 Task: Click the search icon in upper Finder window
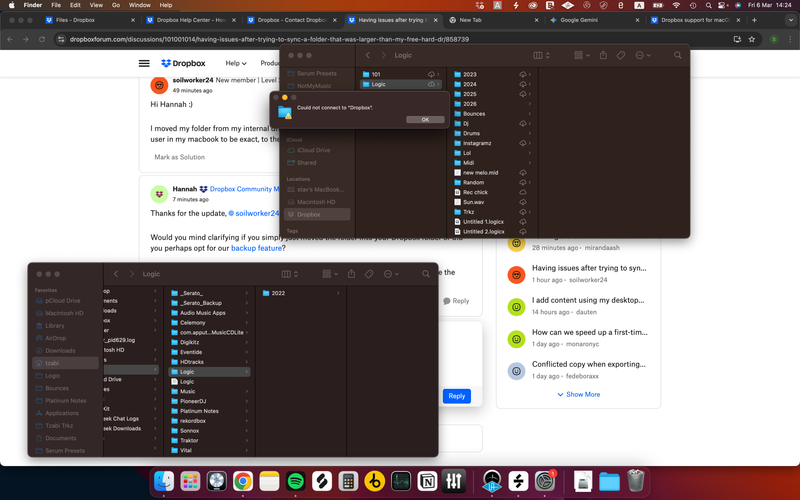point(677,56)
